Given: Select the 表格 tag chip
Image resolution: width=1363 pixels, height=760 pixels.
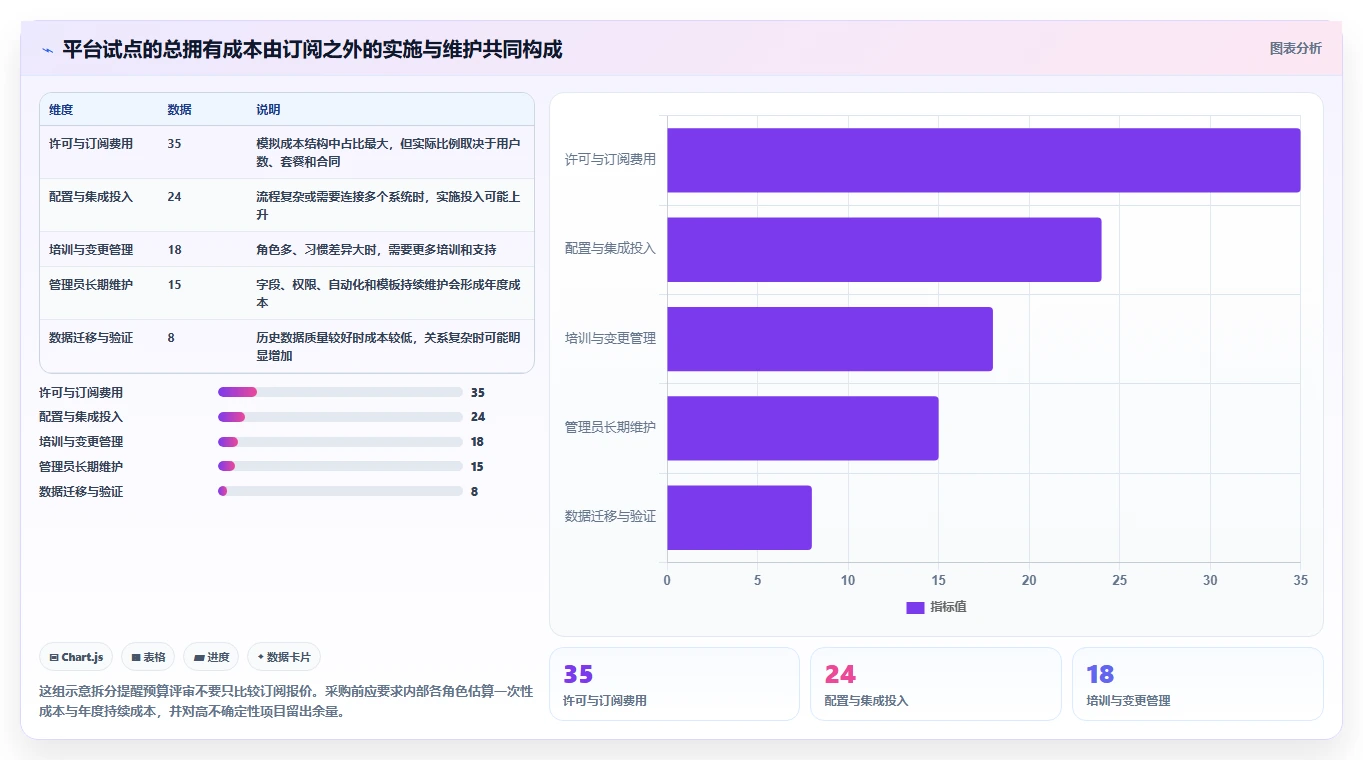Looking at the screenshot, I should tap(148, 657).
